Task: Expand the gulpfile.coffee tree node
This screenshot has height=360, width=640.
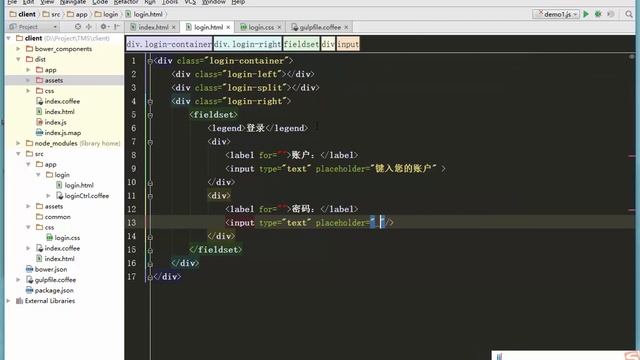Action: click(18, 280)
